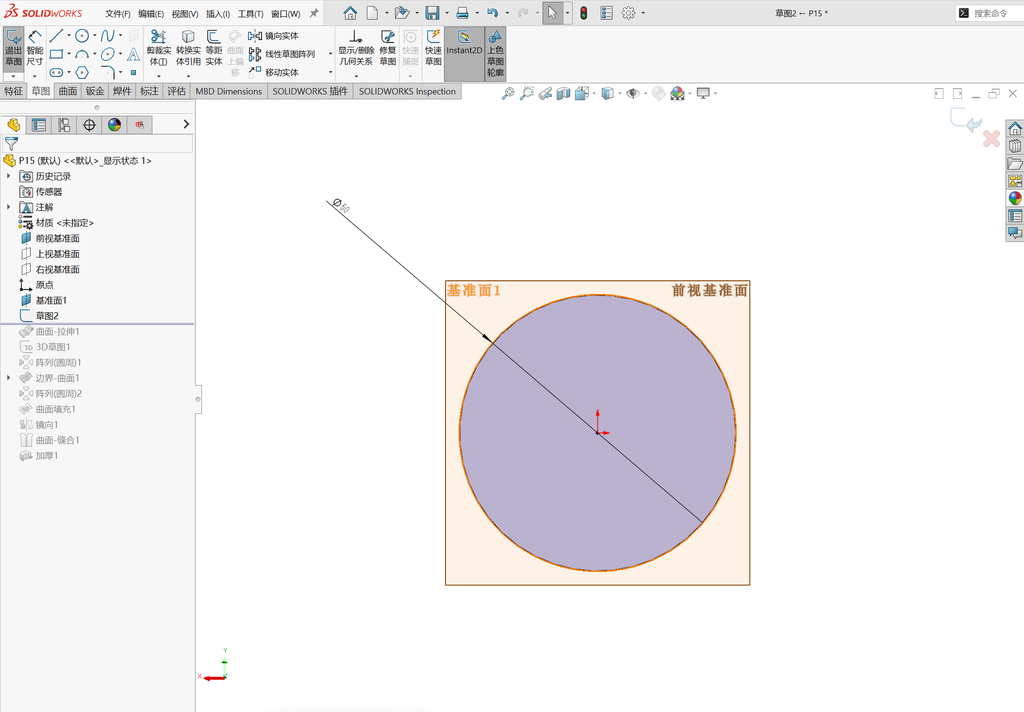The height and width of the screenshot is (712, 1024).
Task: Select the Sketch Fillet tool
Action: [x=108, y=73]
